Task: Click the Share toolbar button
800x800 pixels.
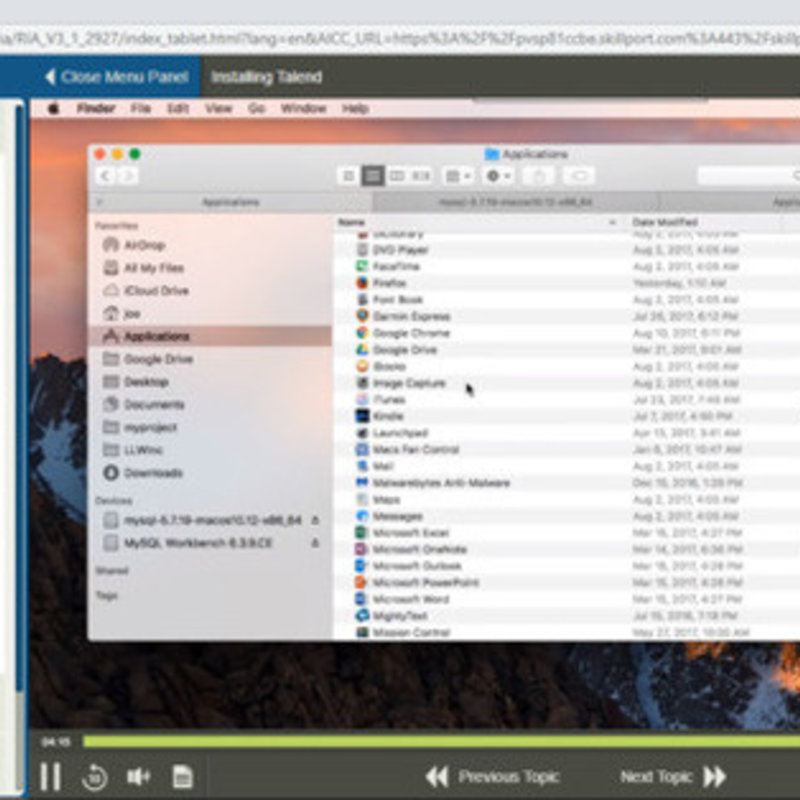Action: coord(539,176)
